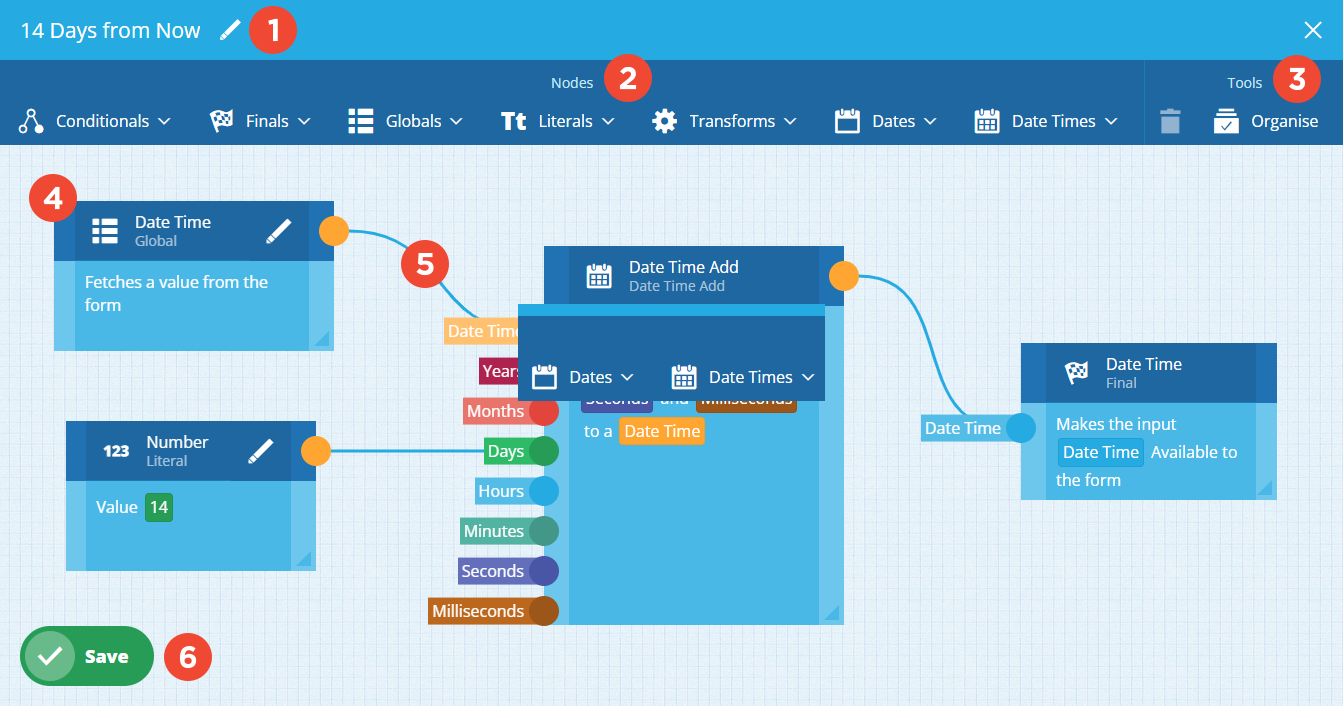Screen dimensions: 1343x706
Task: Click the Date Time Add calendar icon
Action: [598, 276]
